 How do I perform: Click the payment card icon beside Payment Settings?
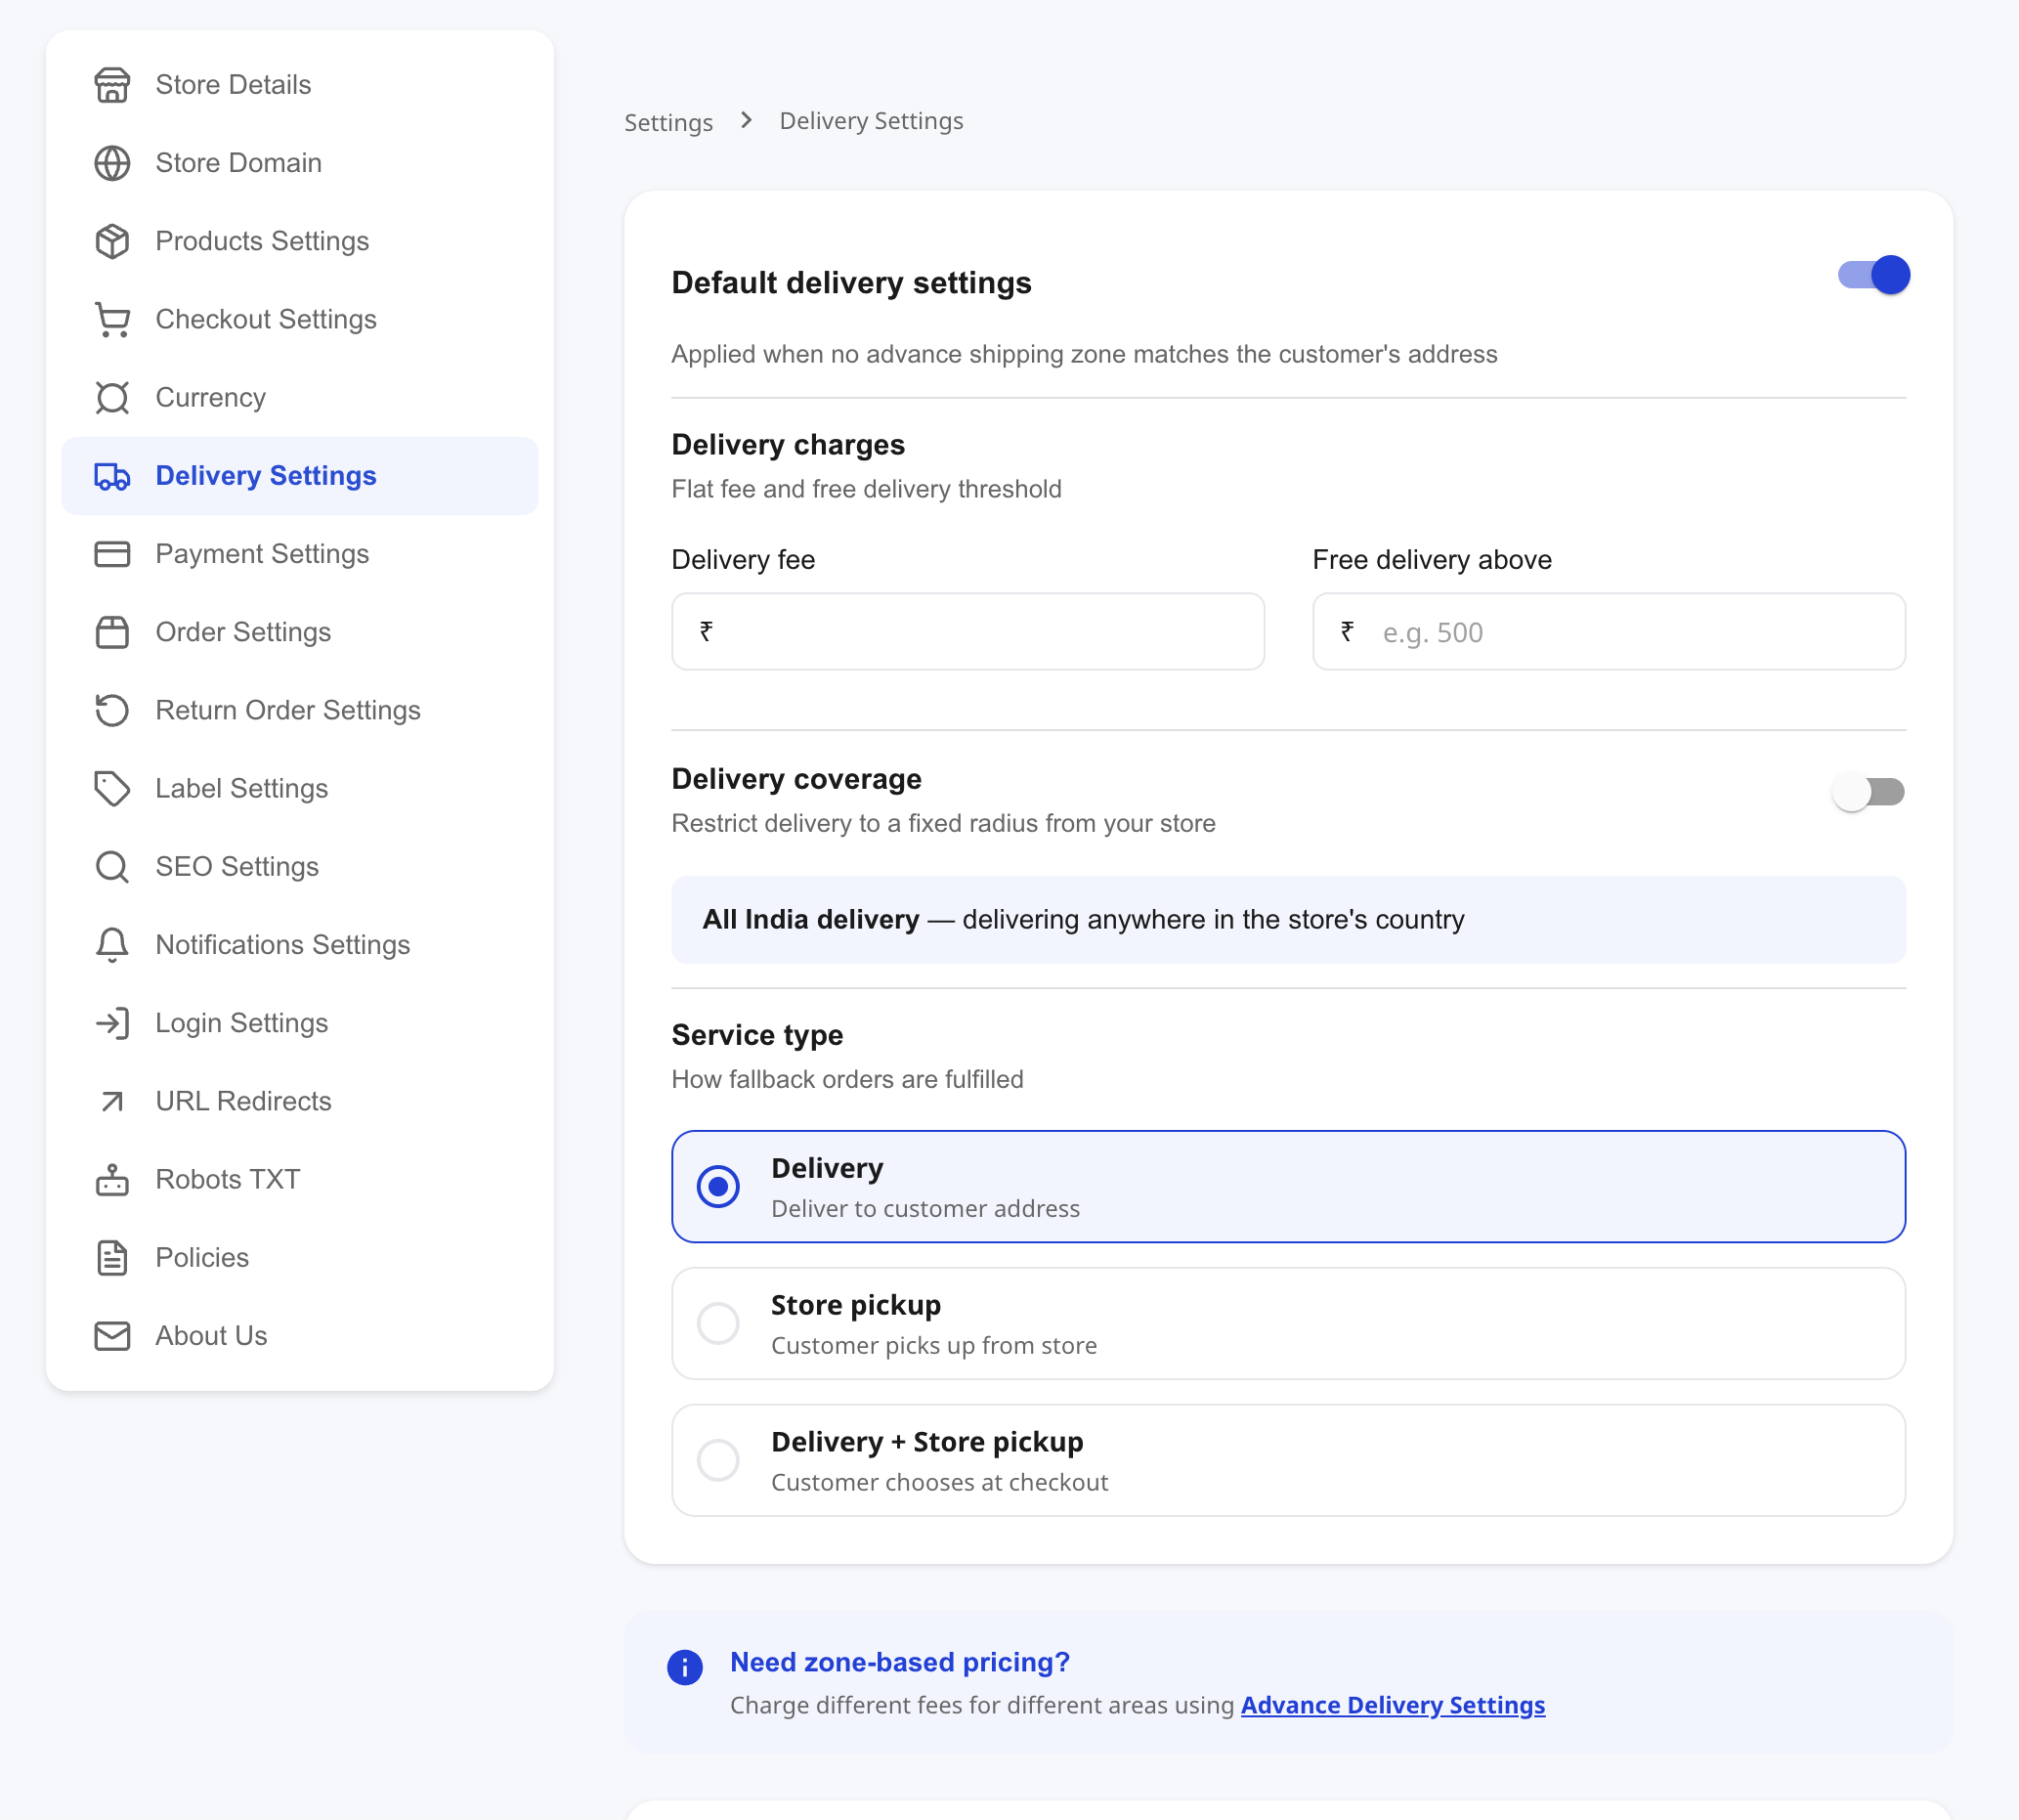[112, 554]
